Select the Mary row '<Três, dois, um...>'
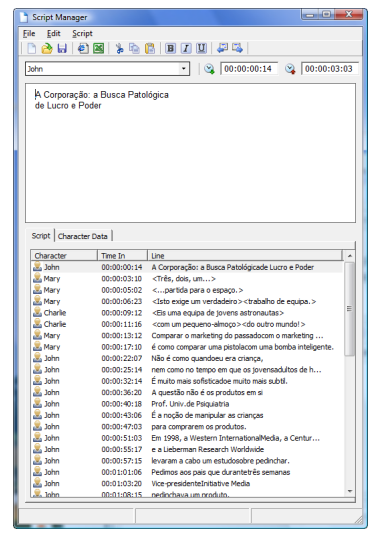The width and height of the screenshot is (377, 537). (x=187, y=278)
